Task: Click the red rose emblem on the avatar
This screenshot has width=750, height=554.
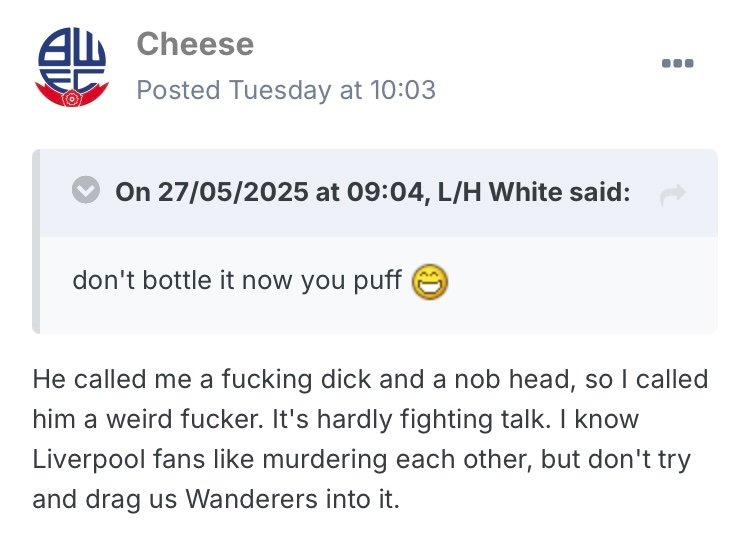Action: pyautogui.click(x=70, y=100)
